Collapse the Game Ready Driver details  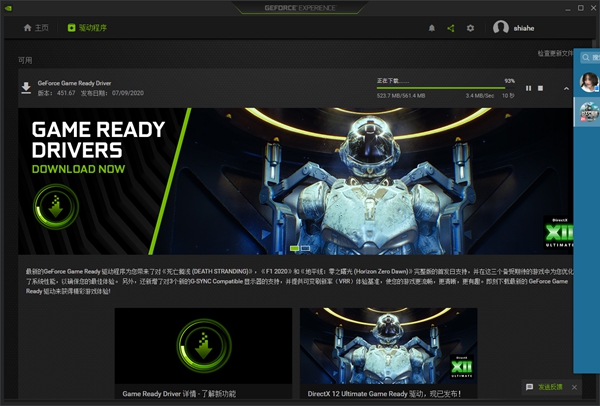pos(566,89)
